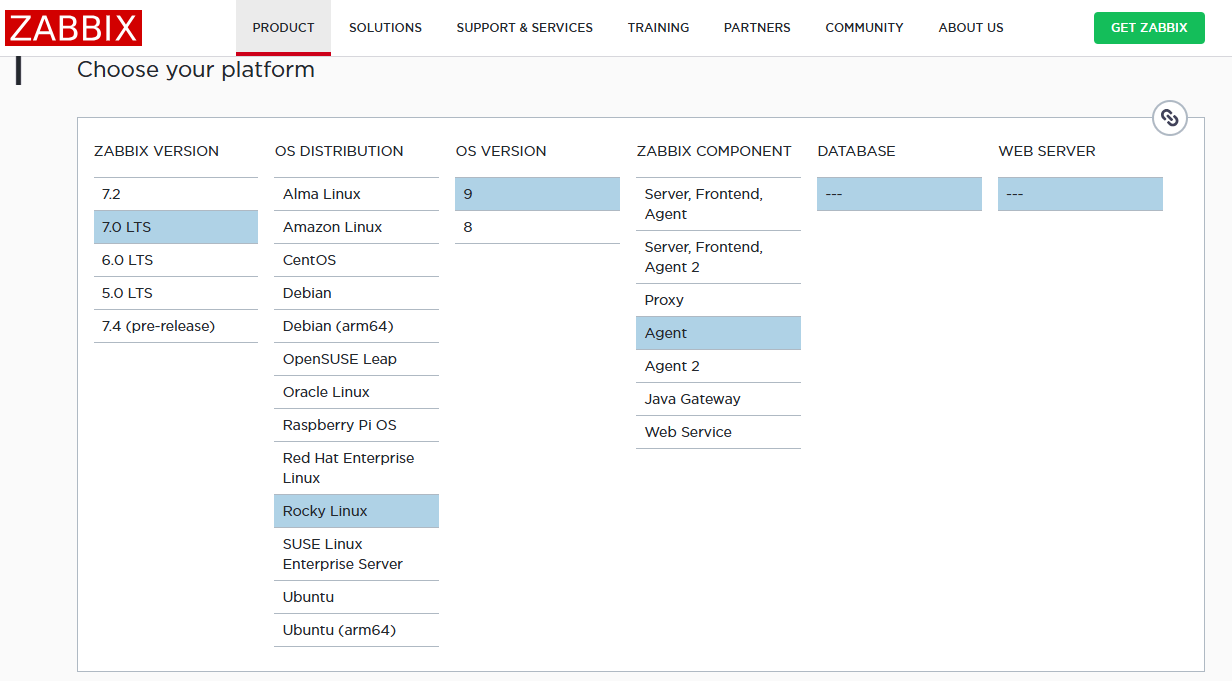This screenshot has height=681, width=1232.
Task: Select the Agent component
Action: [719, 333]
